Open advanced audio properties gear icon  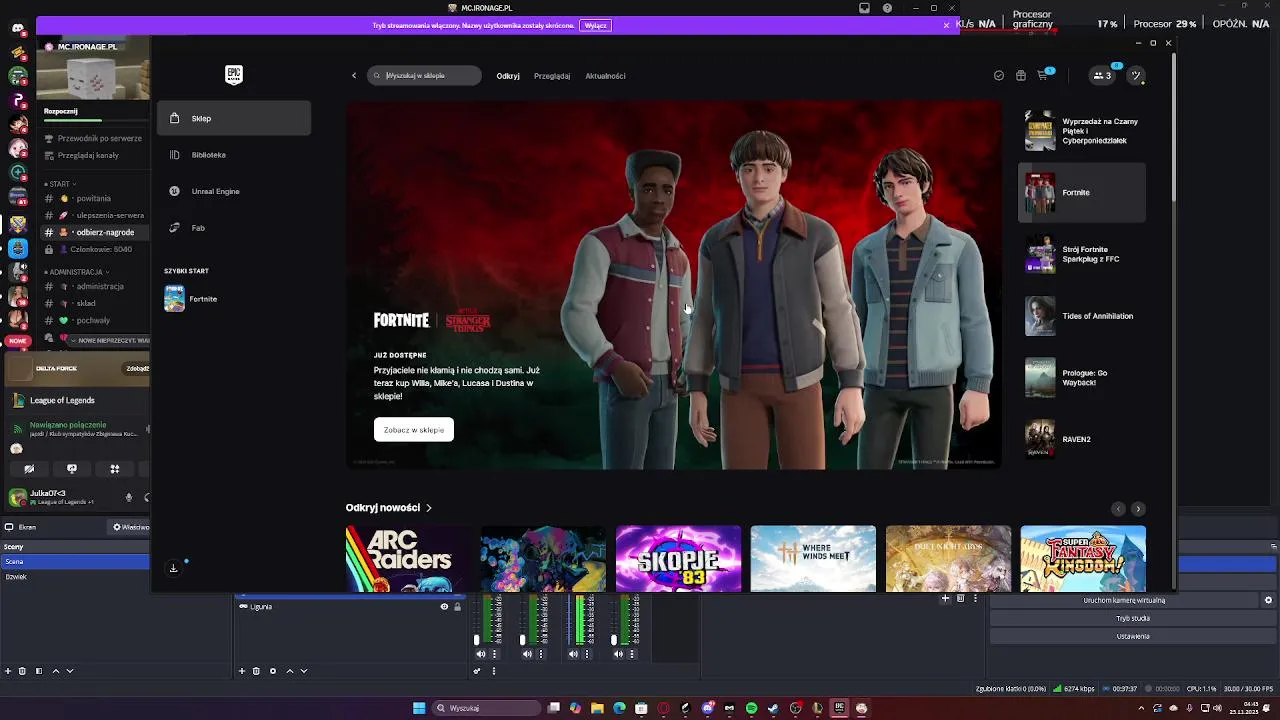point(477,671)
